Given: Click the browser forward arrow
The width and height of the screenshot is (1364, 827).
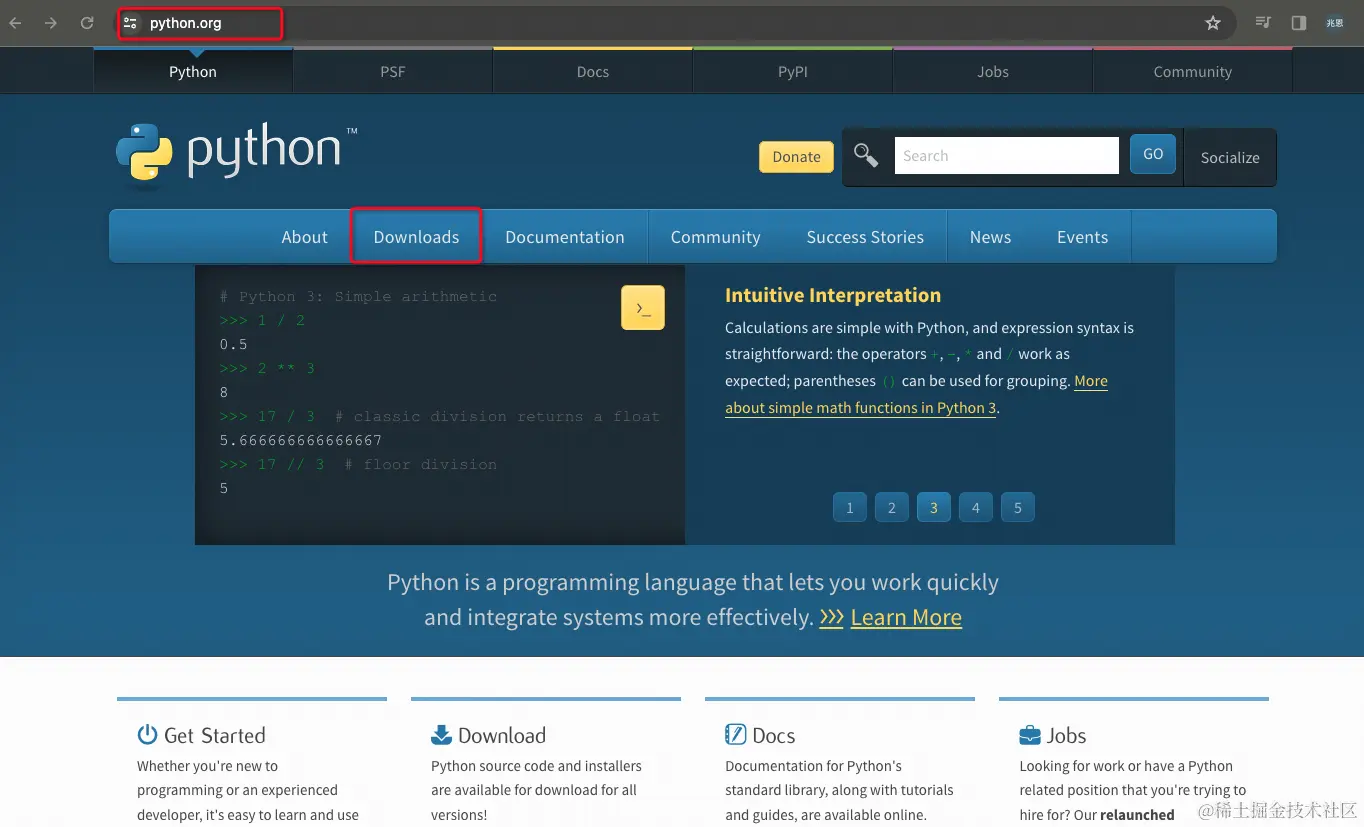Looking at the screenshot, I should [x=51, y=23].
